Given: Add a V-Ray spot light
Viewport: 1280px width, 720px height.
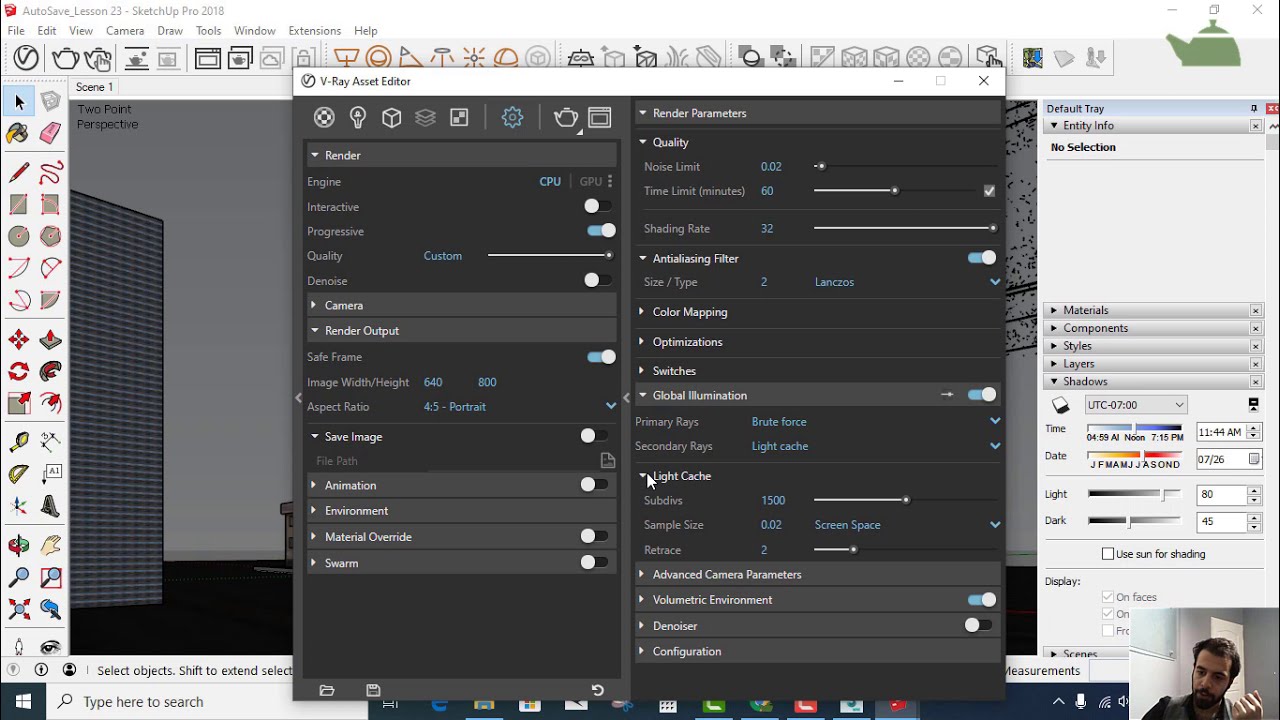Looking at the screenshot, I should 410,58.
